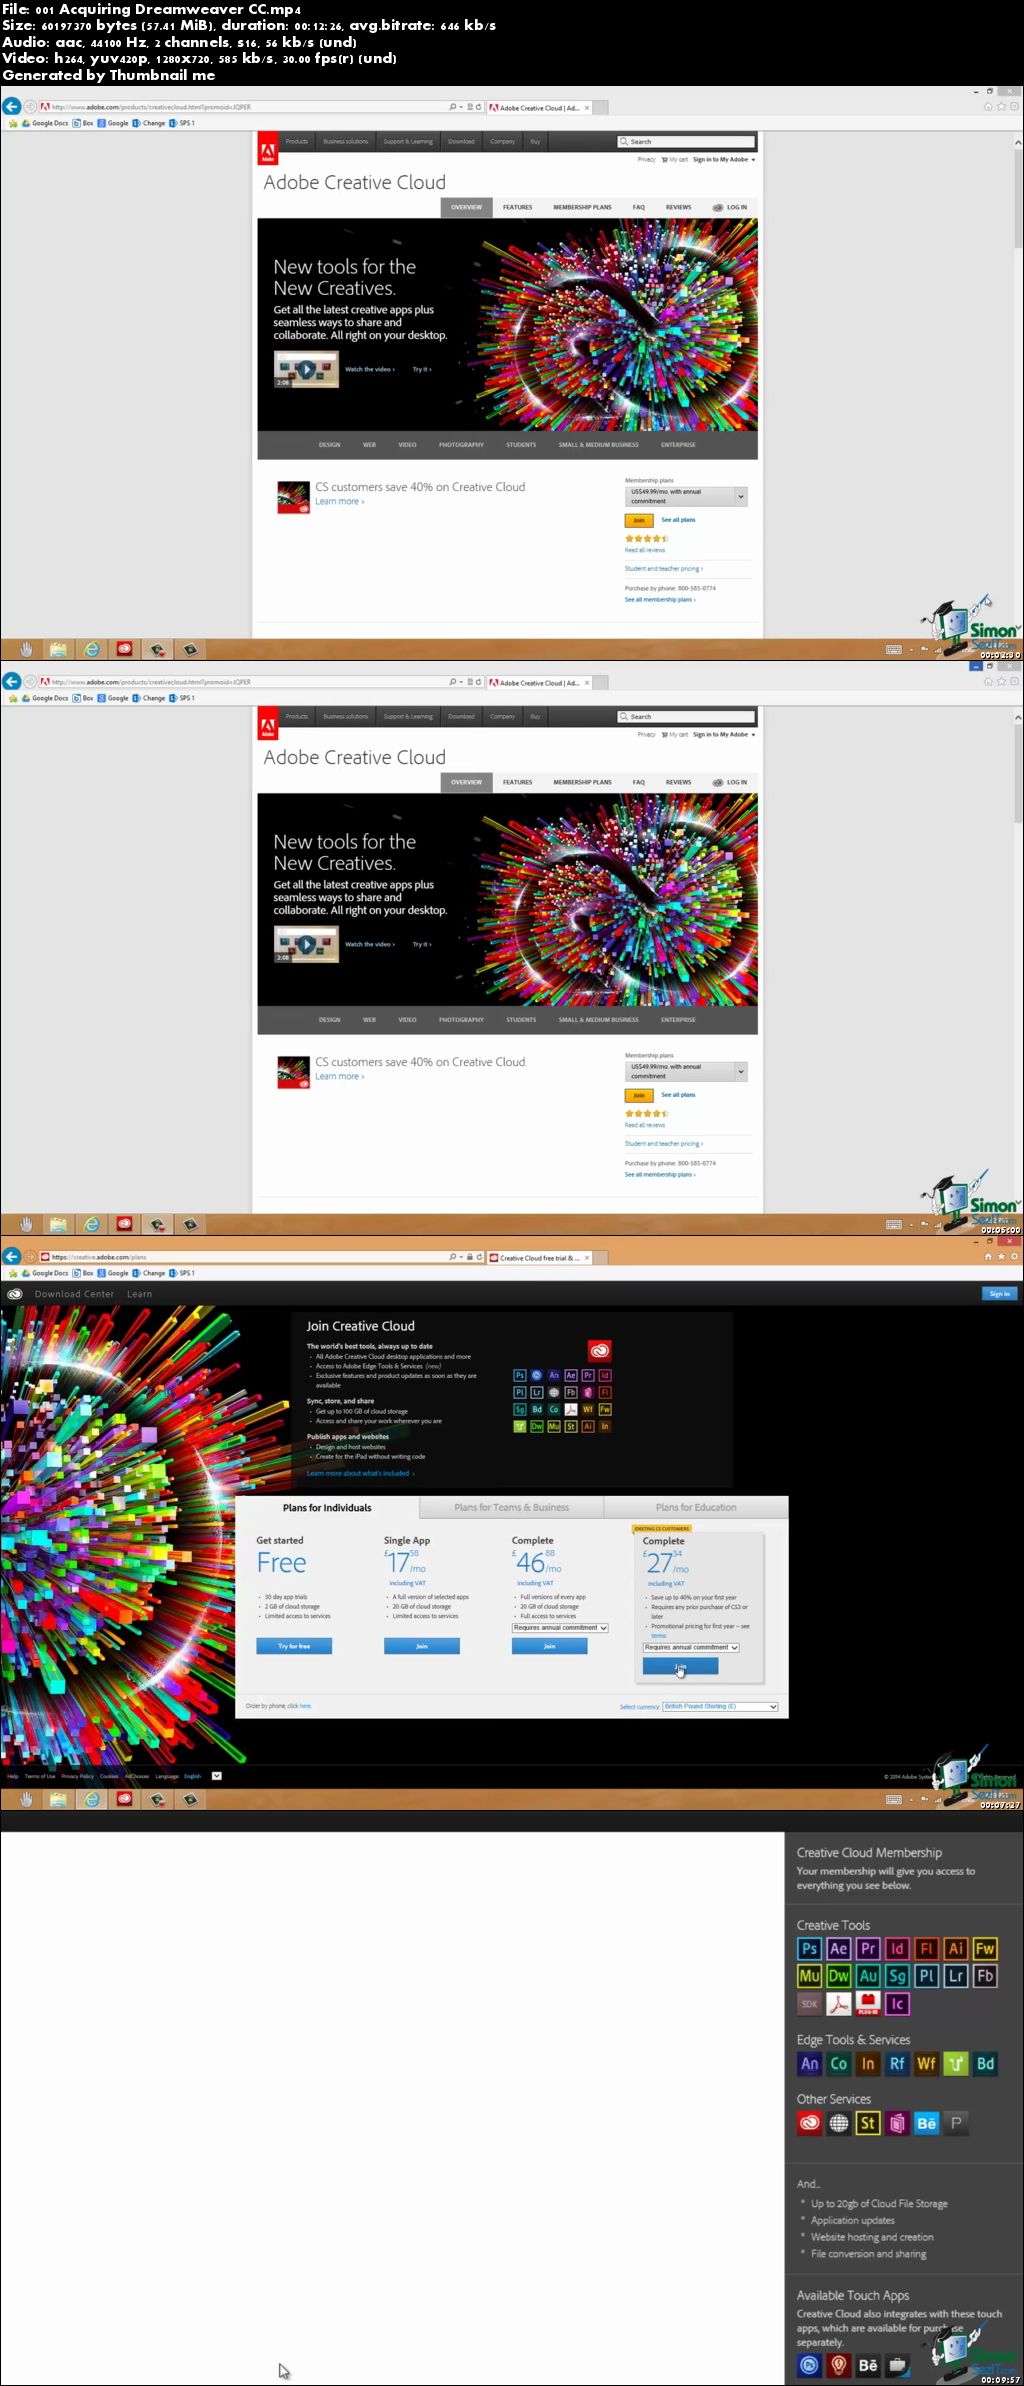The image size is (1024, 2386).
Task: Click the blue Sign in button
Action: (x=999, y=1293)
